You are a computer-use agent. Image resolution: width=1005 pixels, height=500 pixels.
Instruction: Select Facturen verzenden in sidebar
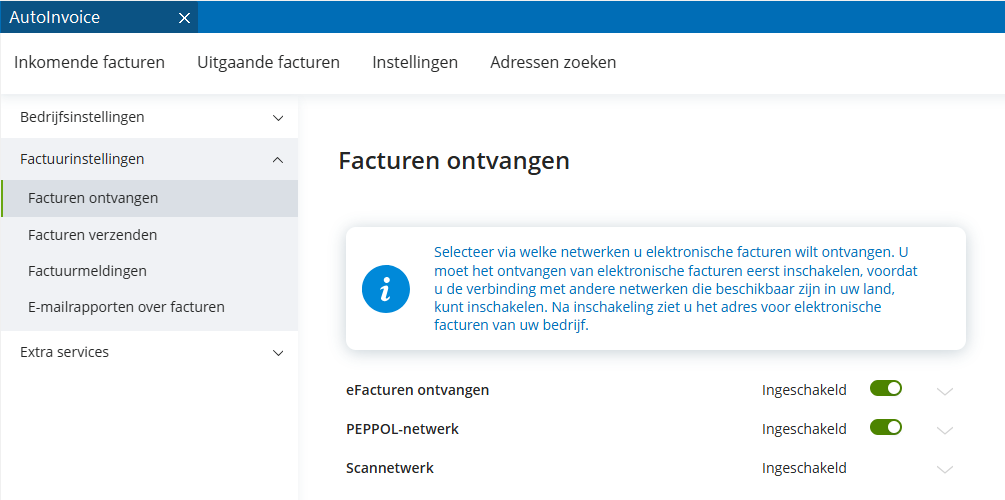click(x=149, y=235)
